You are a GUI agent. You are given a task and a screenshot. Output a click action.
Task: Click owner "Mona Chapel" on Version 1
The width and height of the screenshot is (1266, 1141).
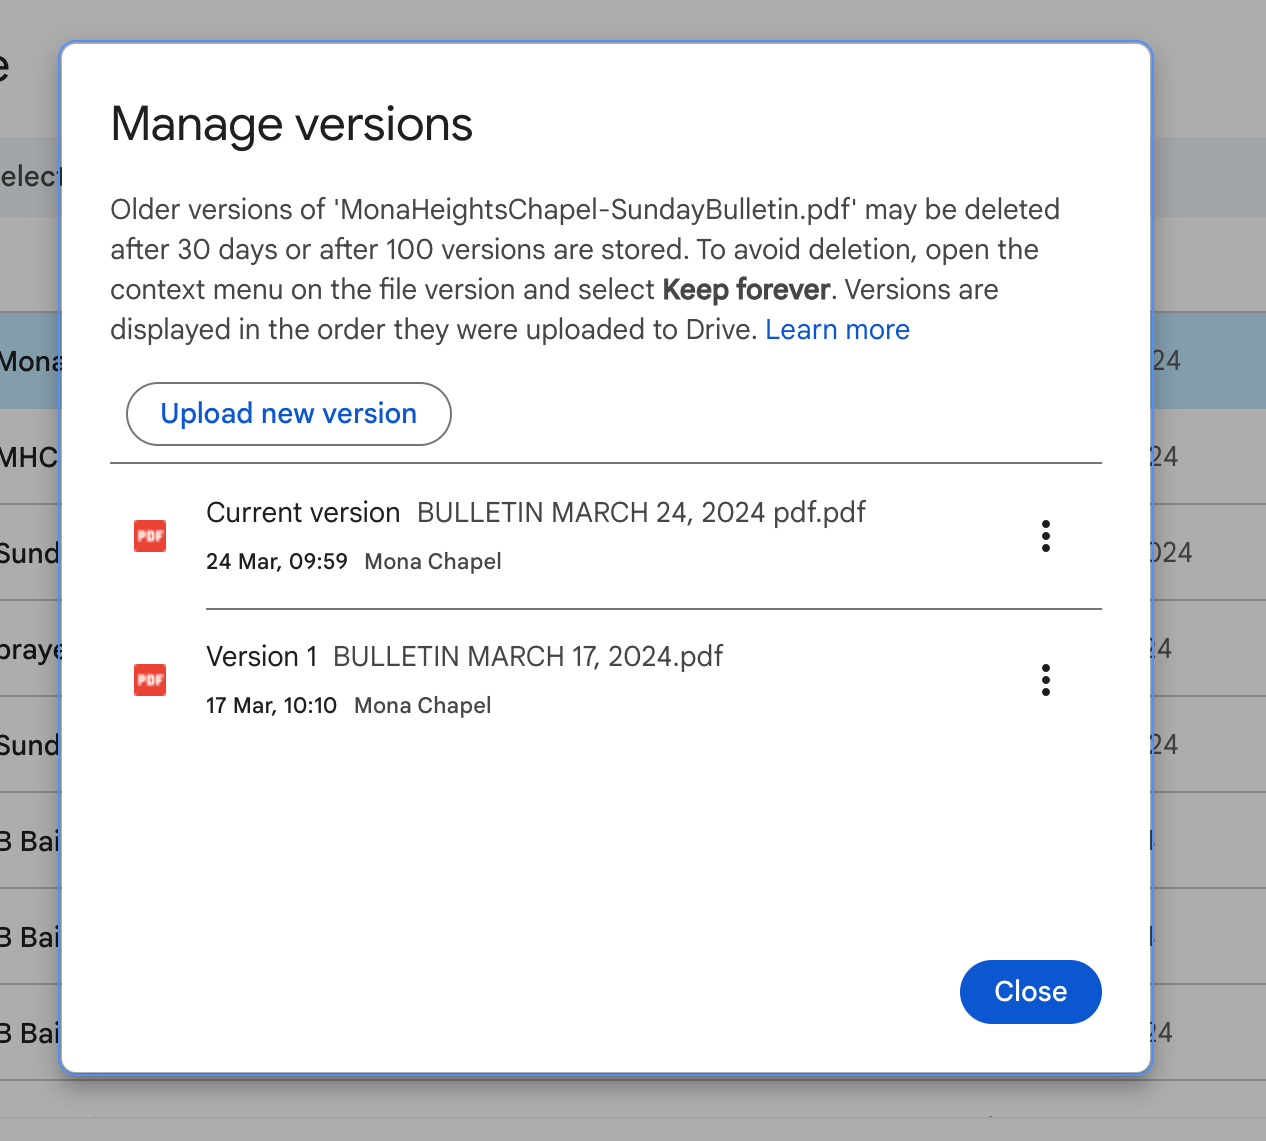pos(421,705)
